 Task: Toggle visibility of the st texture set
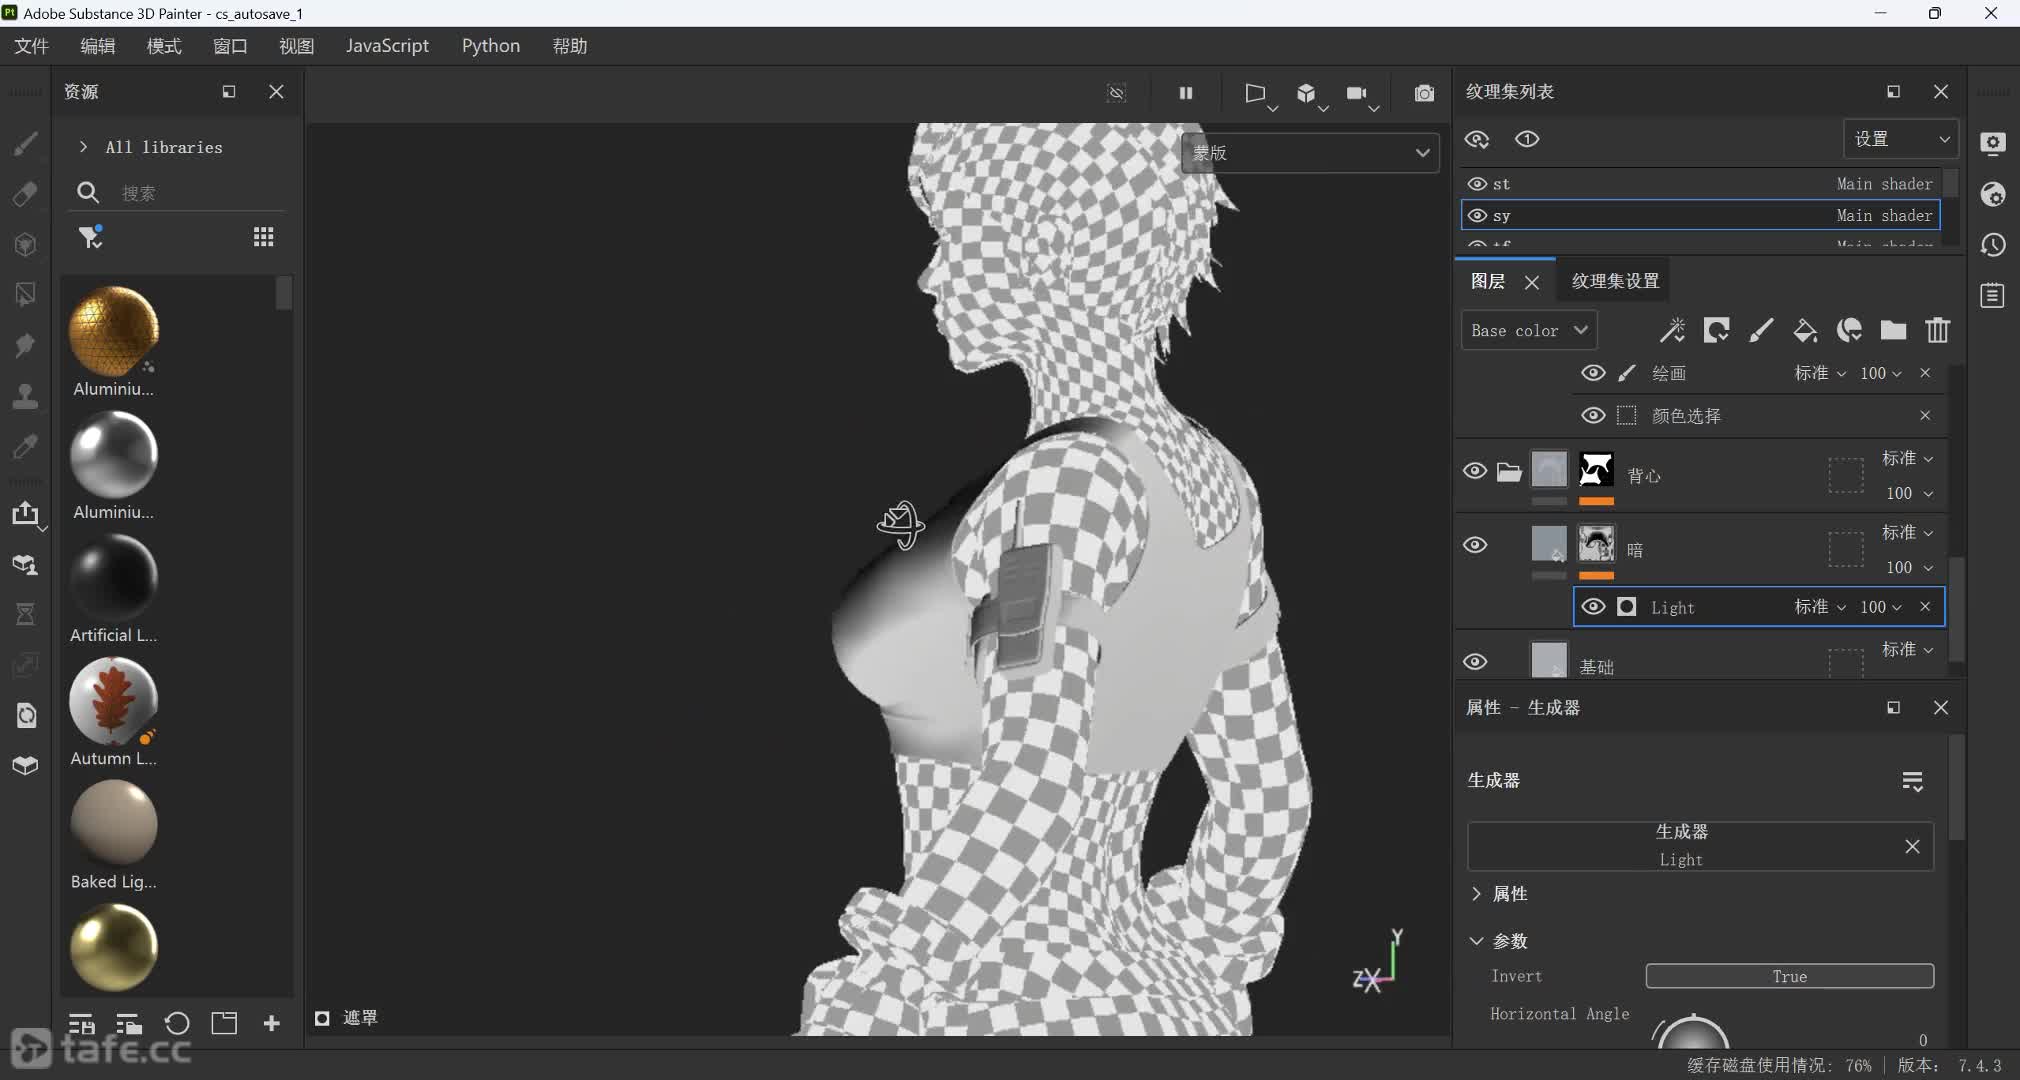1477,184
